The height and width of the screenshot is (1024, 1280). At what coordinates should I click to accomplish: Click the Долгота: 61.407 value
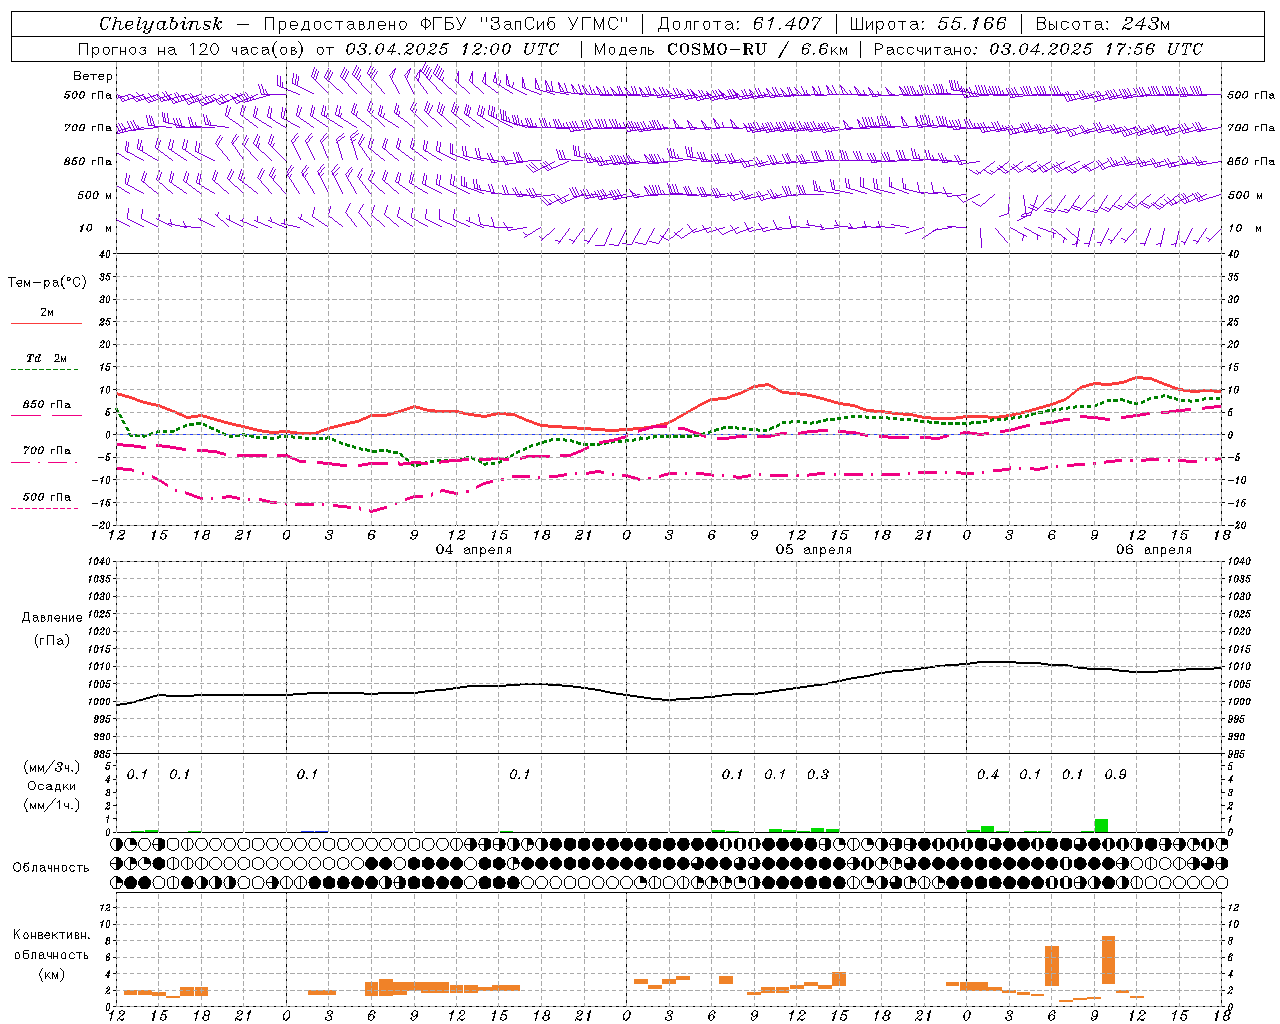tap(739, 23)
